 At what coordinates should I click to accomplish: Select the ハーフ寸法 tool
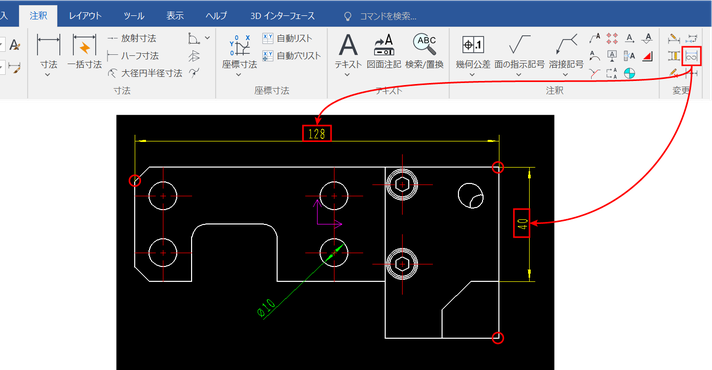[133, 56]
